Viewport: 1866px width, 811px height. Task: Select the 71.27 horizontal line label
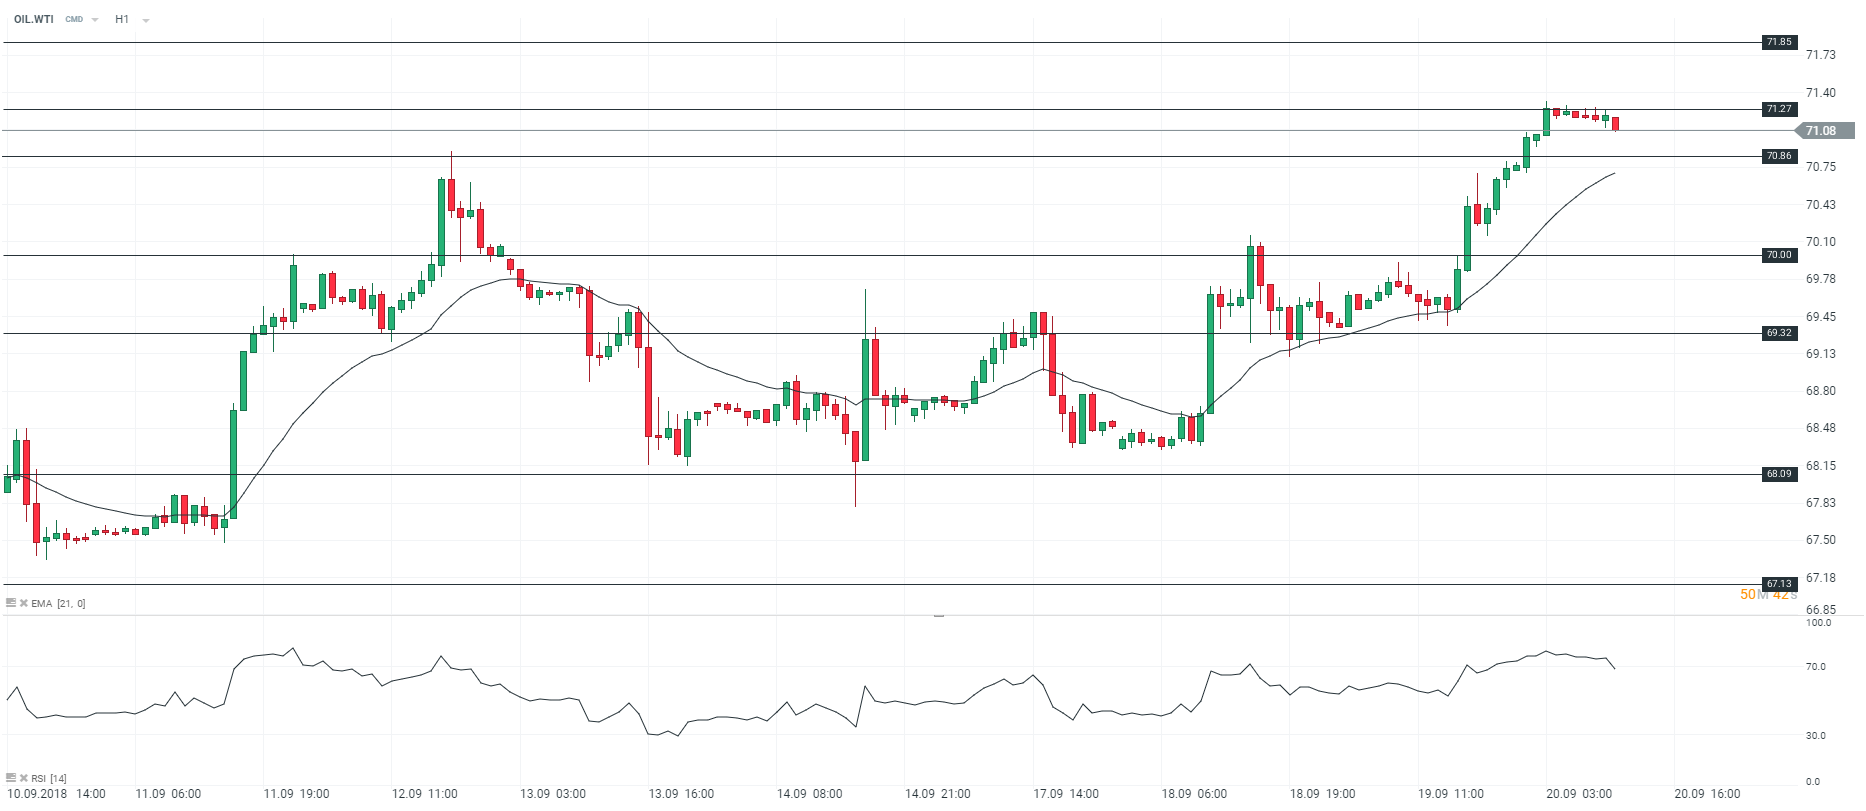pos(1779,109)
